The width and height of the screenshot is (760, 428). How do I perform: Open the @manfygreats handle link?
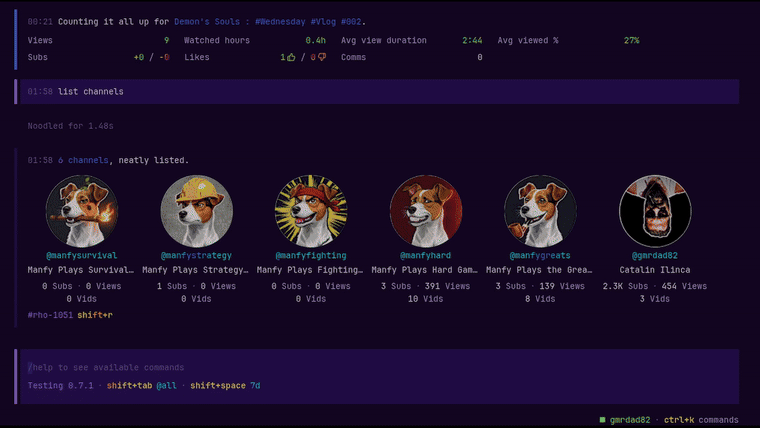click(x=540, y=255)
